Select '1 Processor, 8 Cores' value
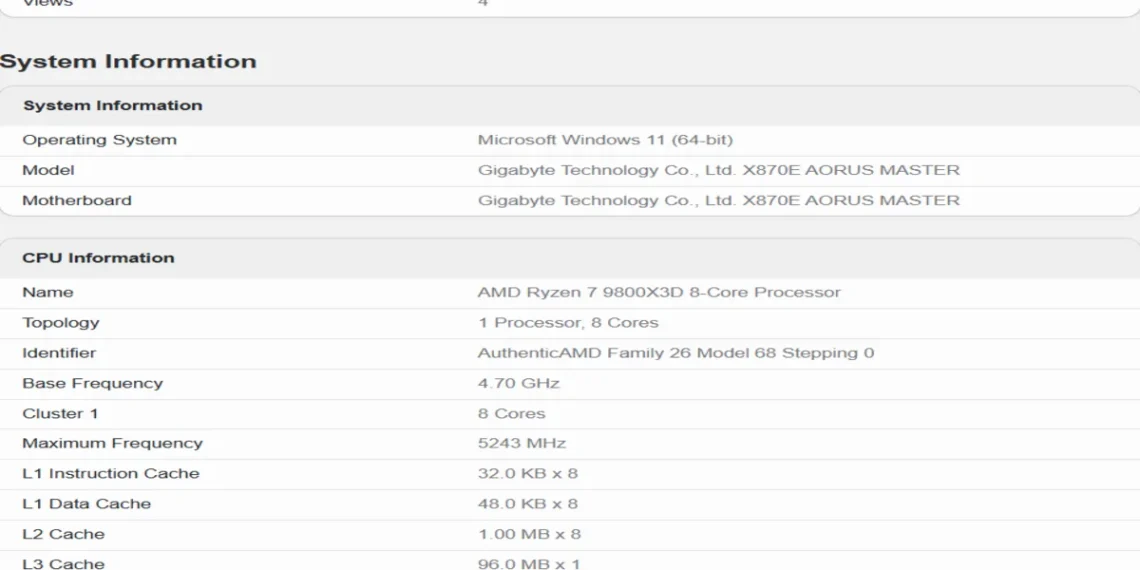The width and height of the screenshot is (1140, 570). [568, 323]
